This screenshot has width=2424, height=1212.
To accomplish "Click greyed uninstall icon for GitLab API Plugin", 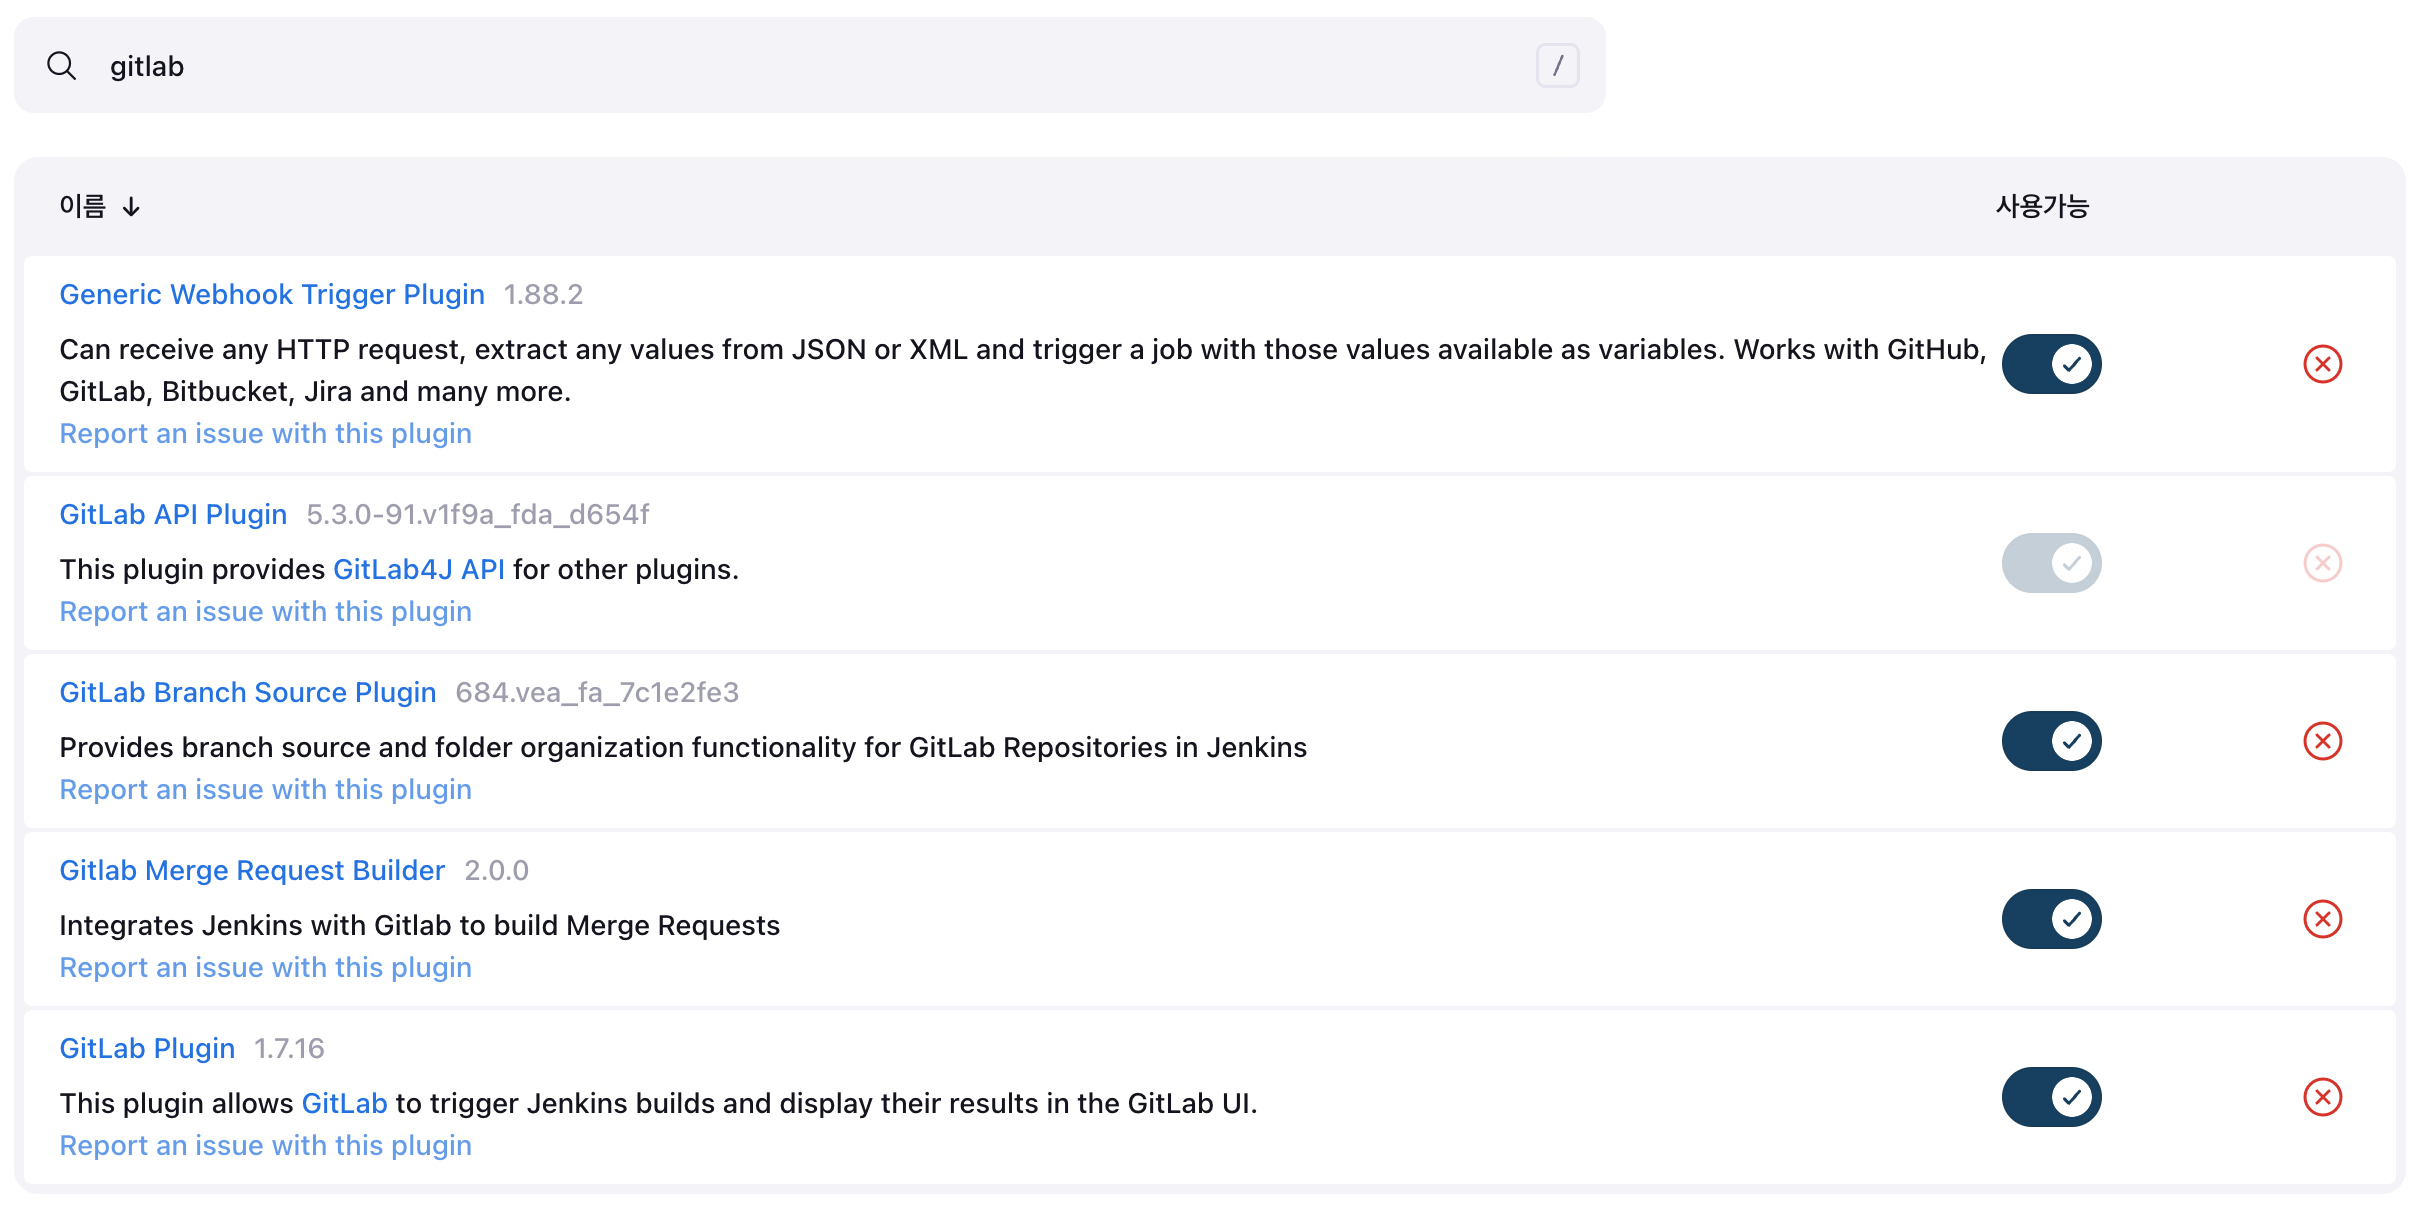I will click(x=2322, y=563).
